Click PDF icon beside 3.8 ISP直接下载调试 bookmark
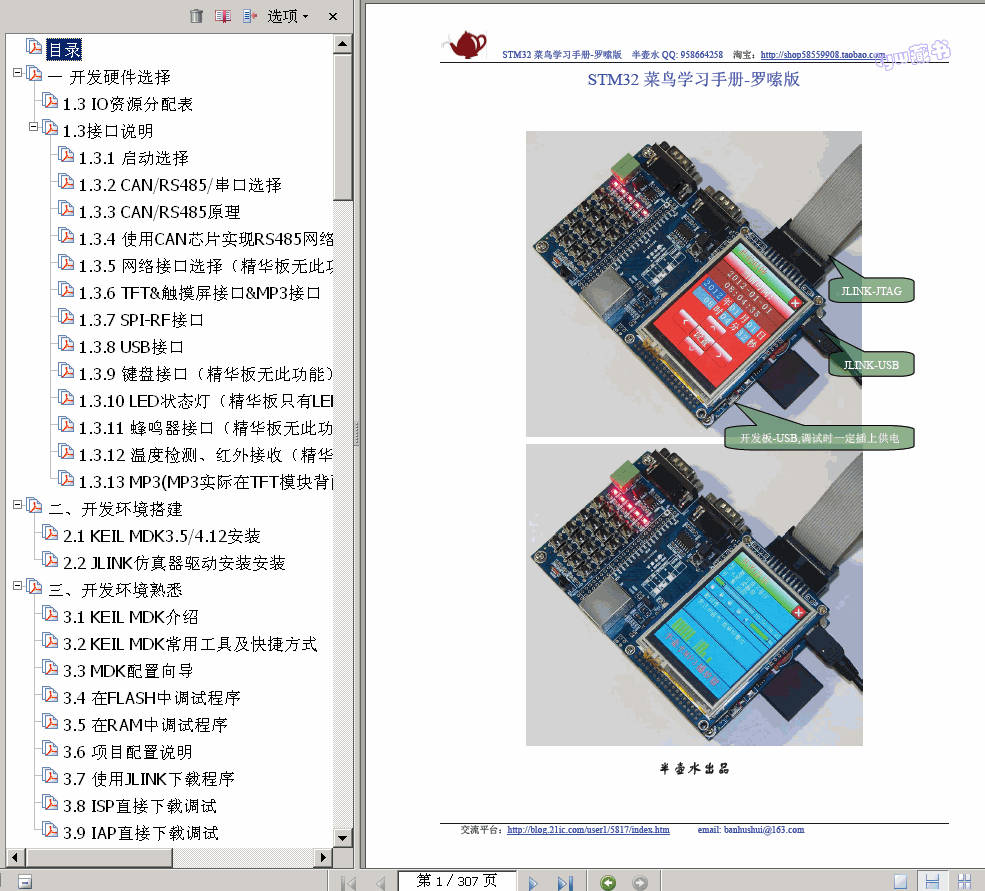Image resolution: width=985 pixels, height=891 pixels. click(x=50, y=803)
